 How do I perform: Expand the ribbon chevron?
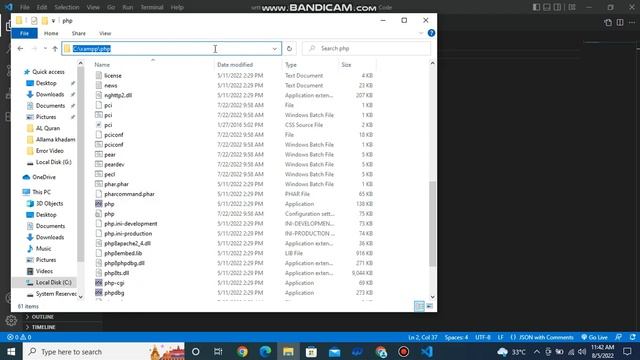421,33
